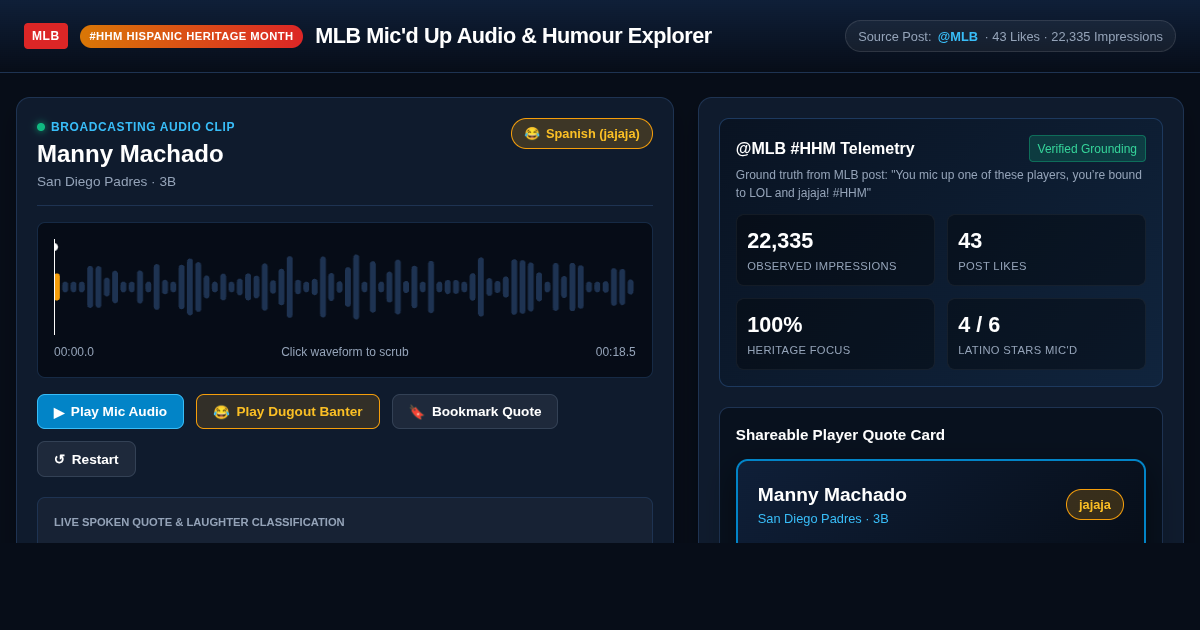Click the Broadcasting Audio Clip status label

(143, 127)
